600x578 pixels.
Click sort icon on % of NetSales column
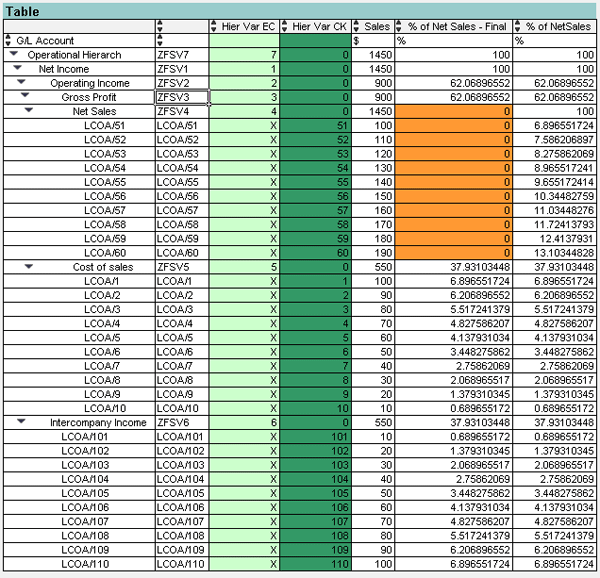(x=519, y=25)
